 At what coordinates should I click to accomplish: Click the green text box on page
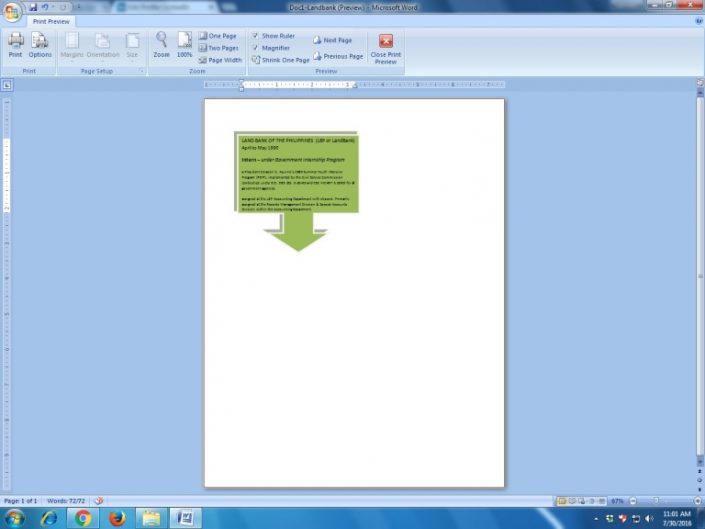coord(297,173)
